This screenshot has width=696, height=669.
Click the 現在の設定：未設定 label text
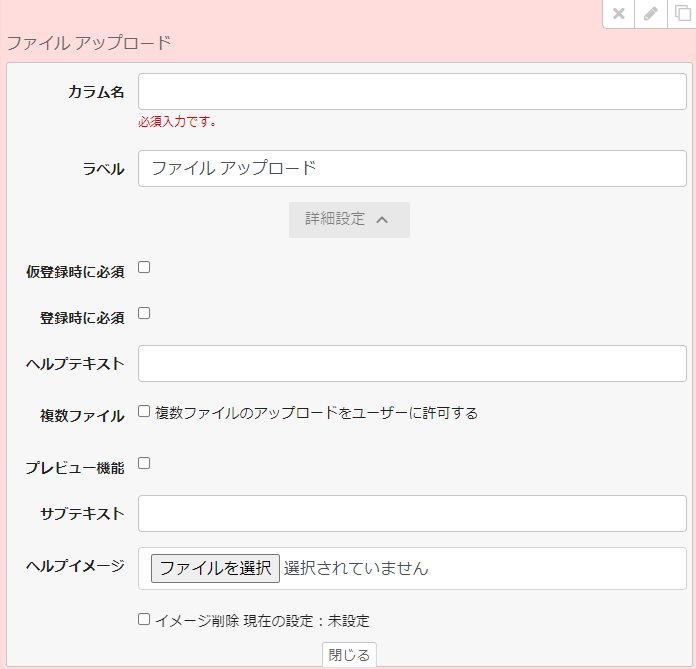(x=306, y=621)
